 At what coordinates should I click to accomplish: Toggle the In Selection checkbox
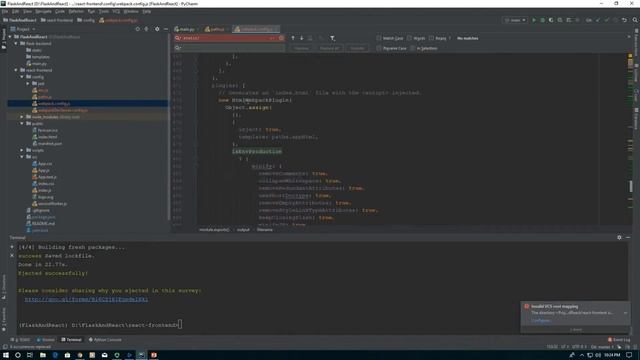[x=413, y=48]
